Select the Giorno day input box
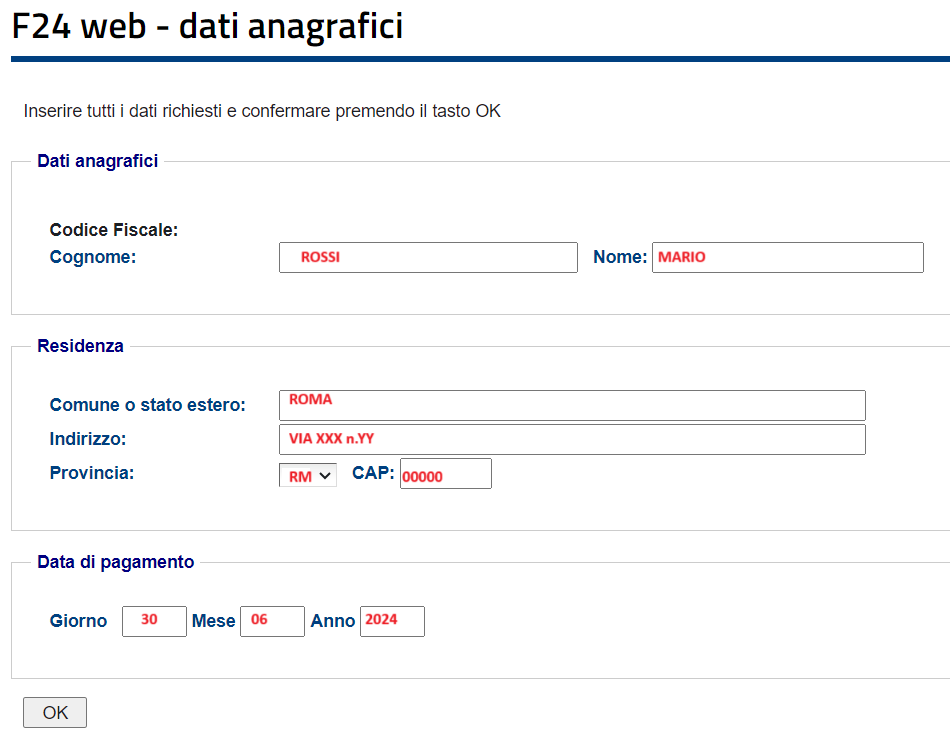The width and height of the screenshot is (950, 741). pos(154,621)
